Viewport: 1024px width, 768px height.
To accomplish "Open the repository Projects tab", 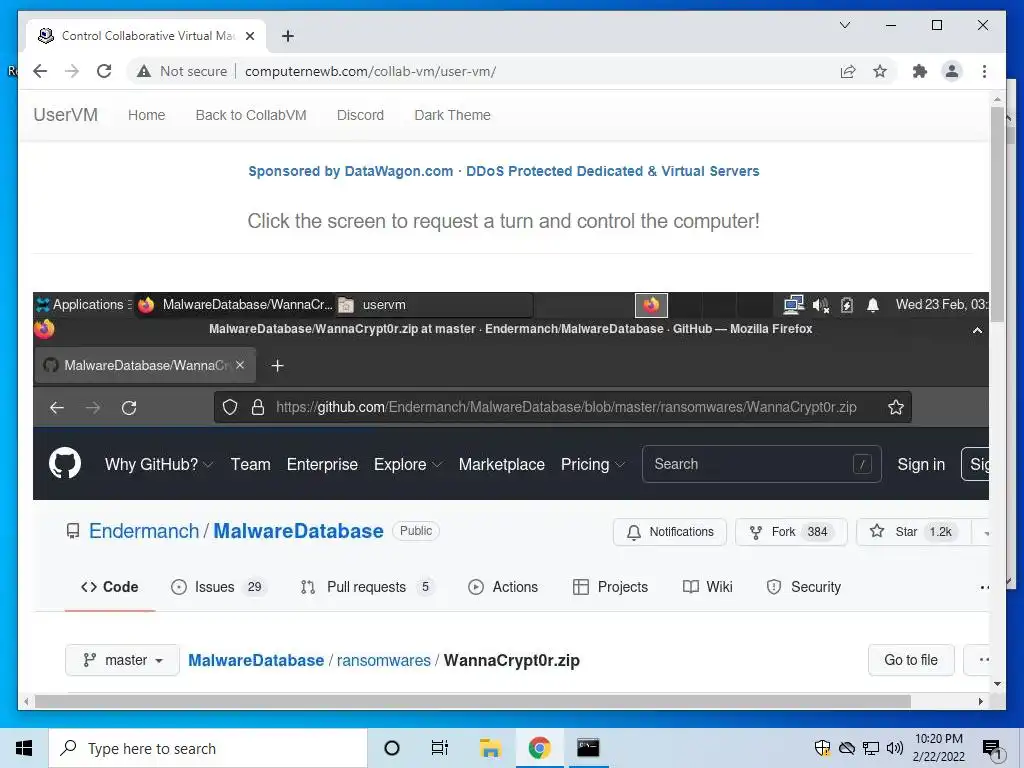I will pos(610,587).
